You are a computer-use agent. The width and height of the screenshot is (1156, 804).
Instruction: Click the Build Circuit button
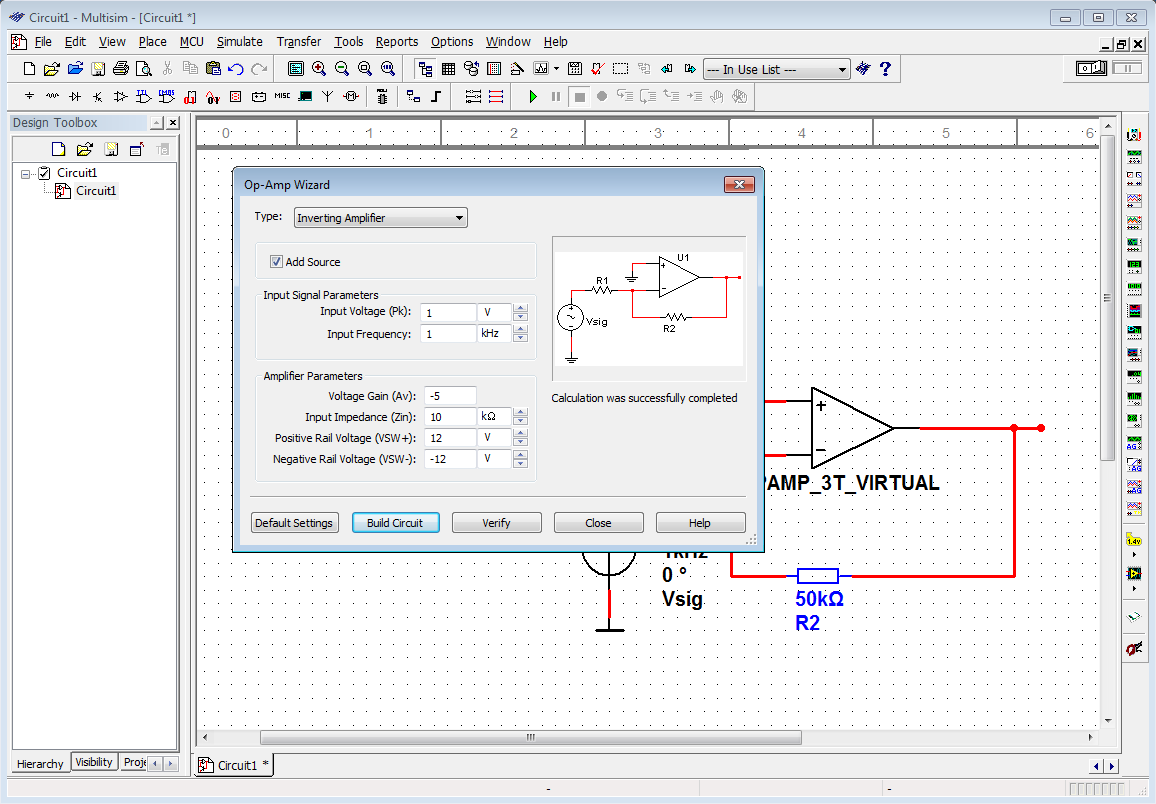click(x=395, y=522)
